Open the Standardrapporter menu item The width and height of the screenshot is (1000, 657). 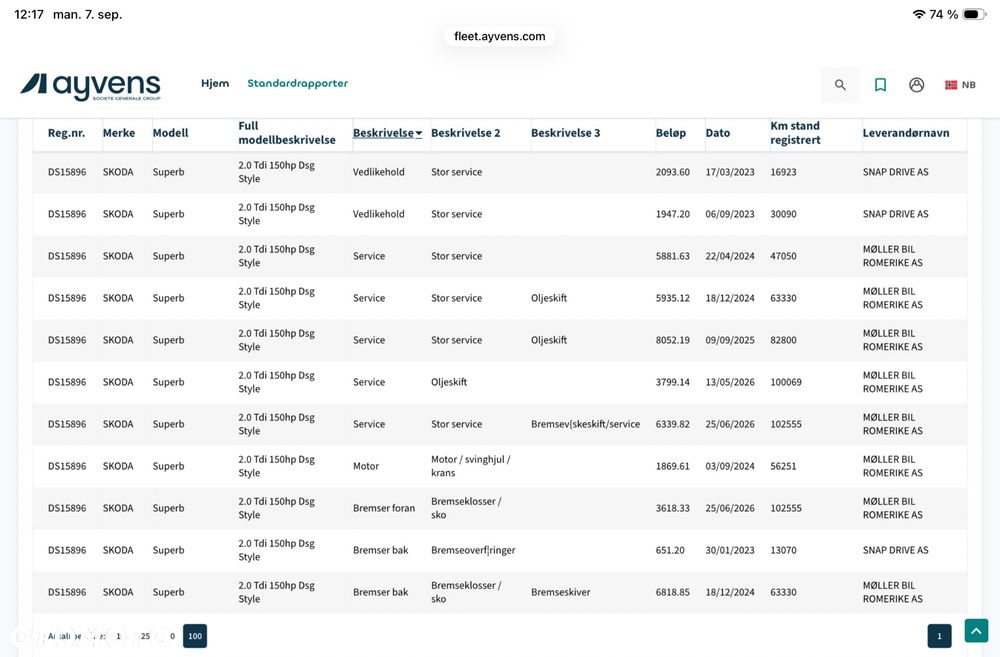tap(298, 84)
